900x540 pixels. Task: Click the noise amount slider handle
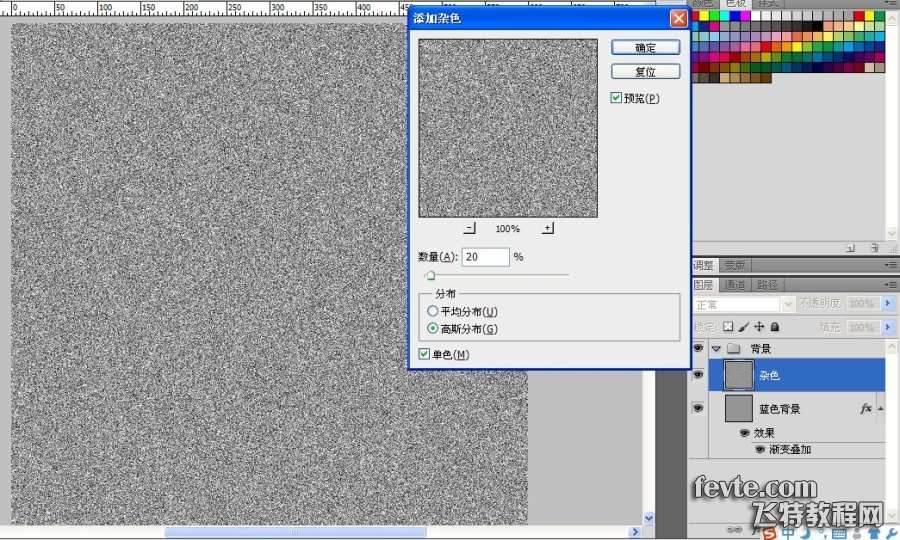pos(430,275)
